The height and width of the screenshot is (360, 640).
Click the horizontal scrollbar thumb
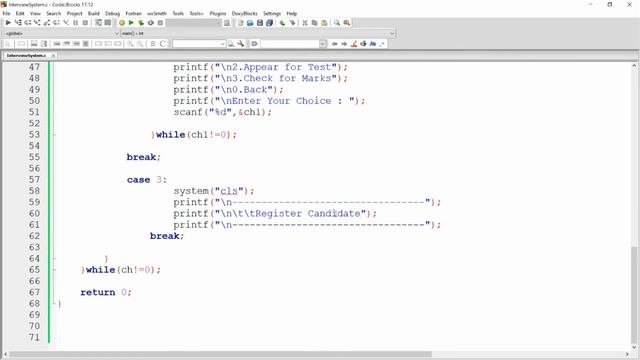coord(220,354)
